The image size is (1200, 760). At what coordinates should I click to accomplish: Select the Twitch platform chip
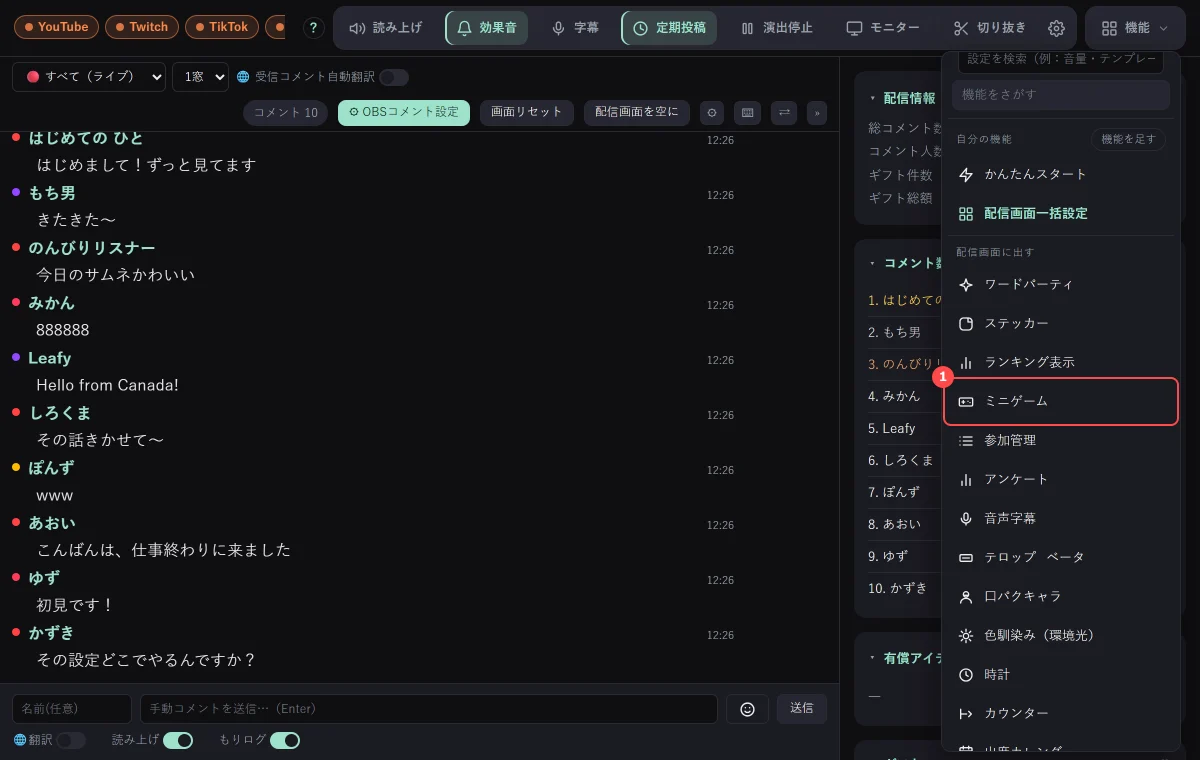[142, 27]
